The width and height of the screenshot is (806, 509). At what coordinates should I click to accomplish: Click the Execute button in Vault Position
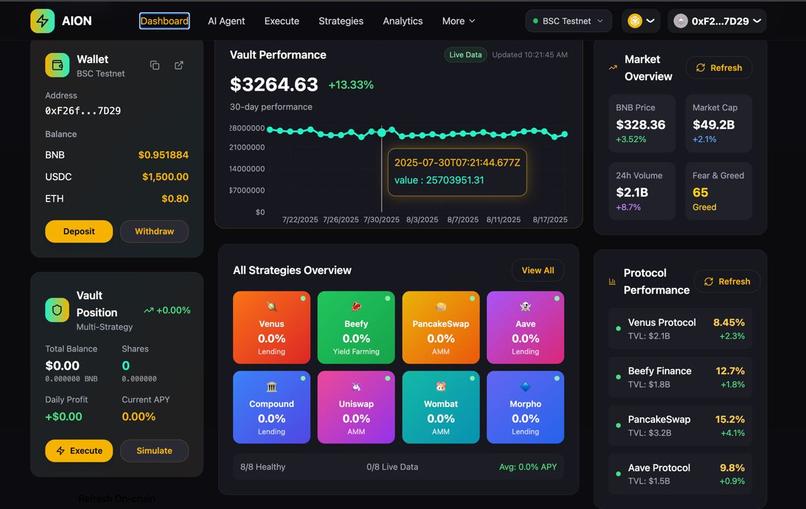tap(79, 450)
